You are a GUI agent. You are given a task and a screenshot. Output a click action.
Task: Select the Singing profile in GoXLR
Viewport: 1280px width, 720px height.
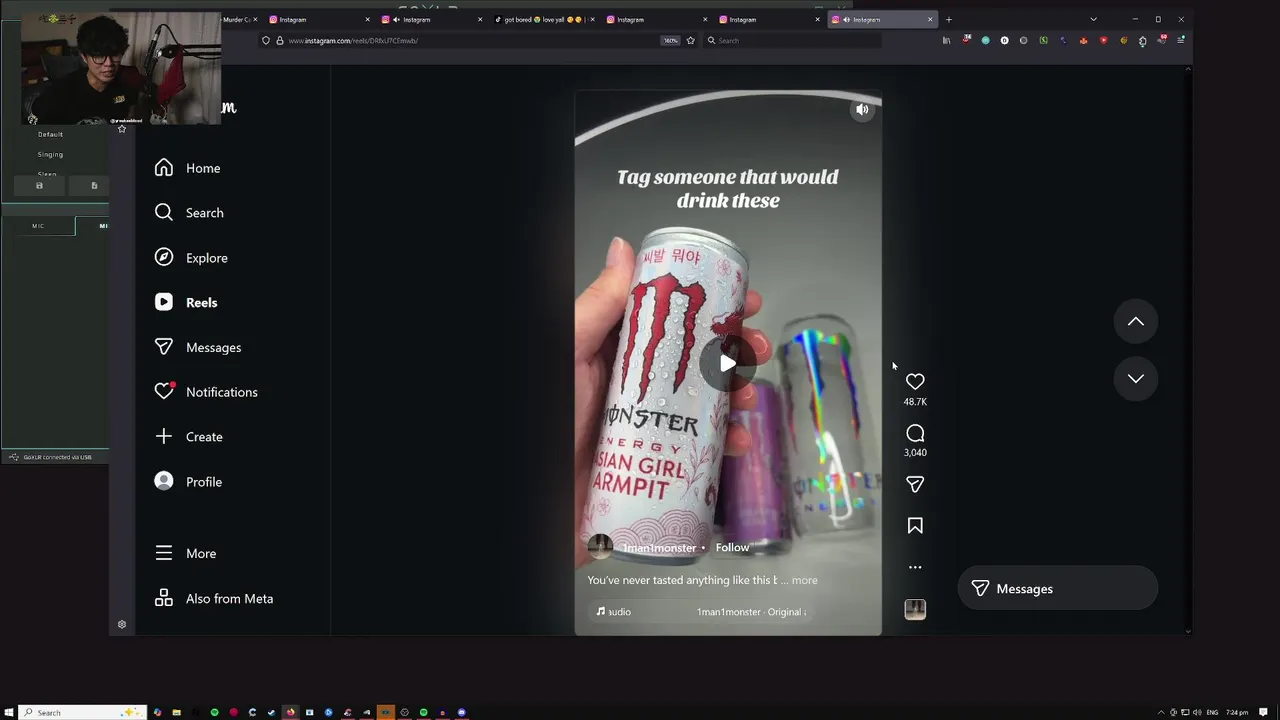(50, 155)
